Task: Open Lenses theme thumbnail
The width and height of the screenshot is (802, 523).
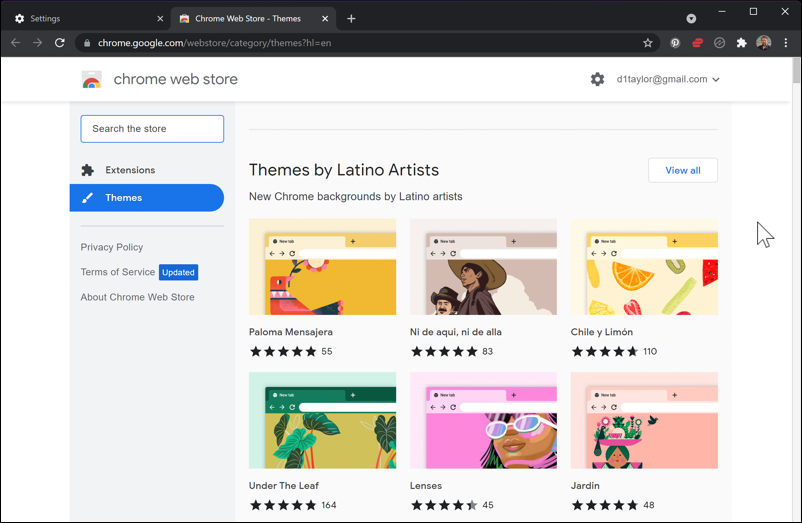Action: [x=483, y=420]
